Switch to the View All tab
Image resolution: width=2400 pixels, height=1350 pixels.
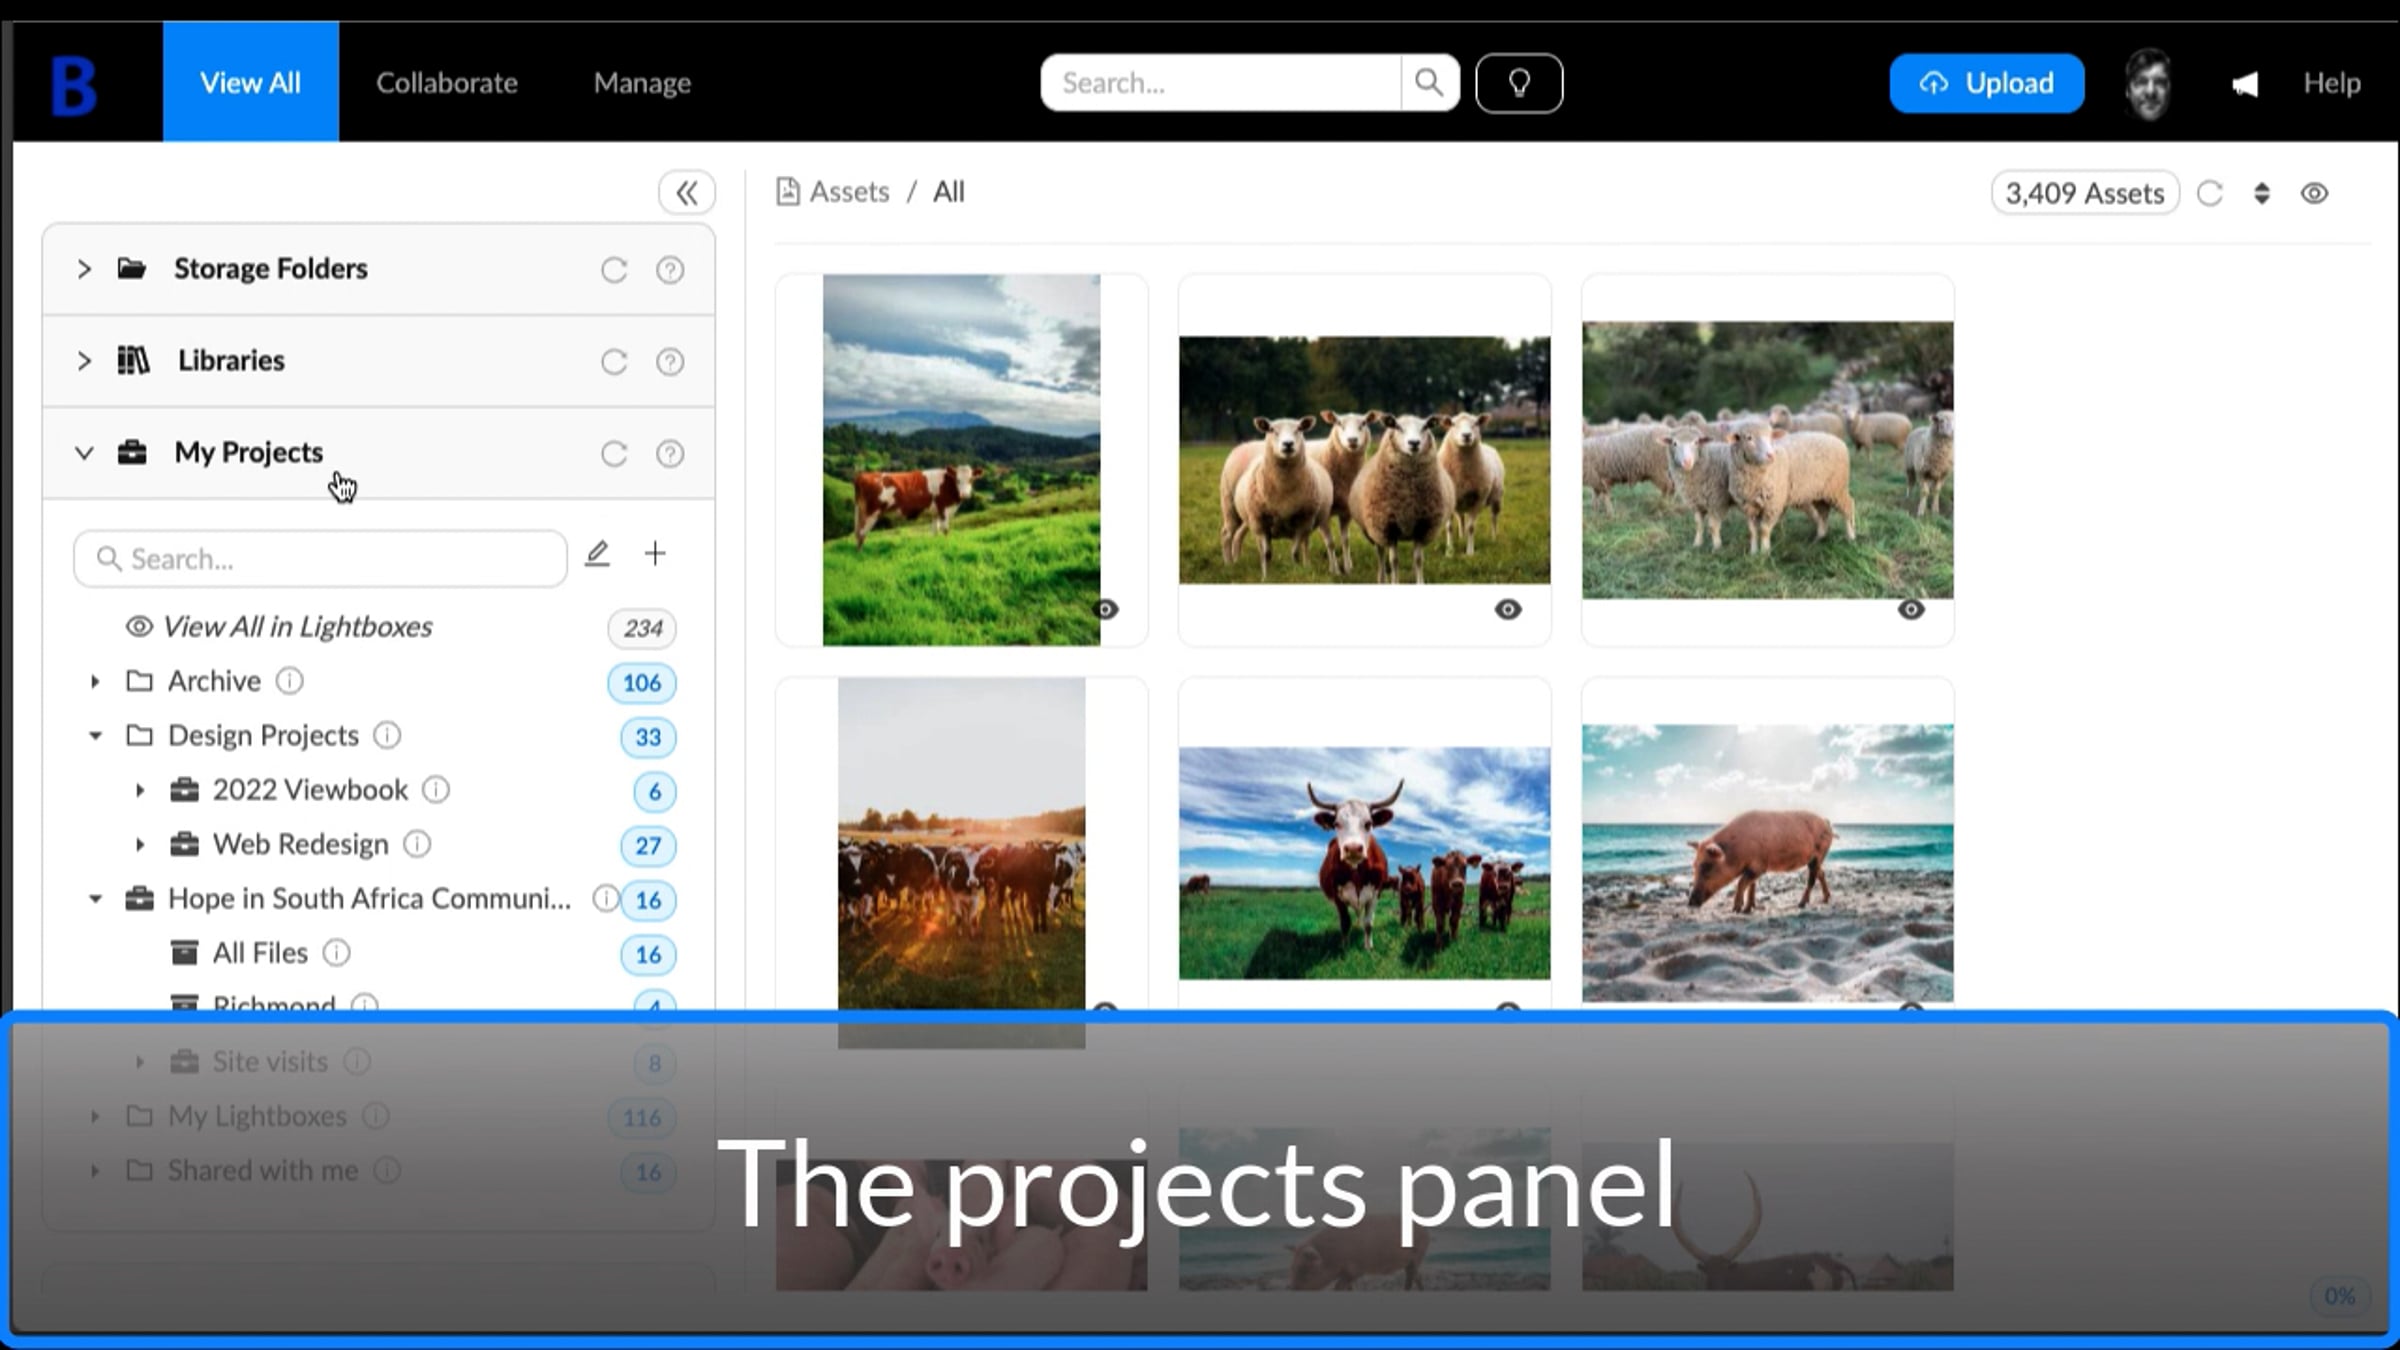(x=251, y=82)
